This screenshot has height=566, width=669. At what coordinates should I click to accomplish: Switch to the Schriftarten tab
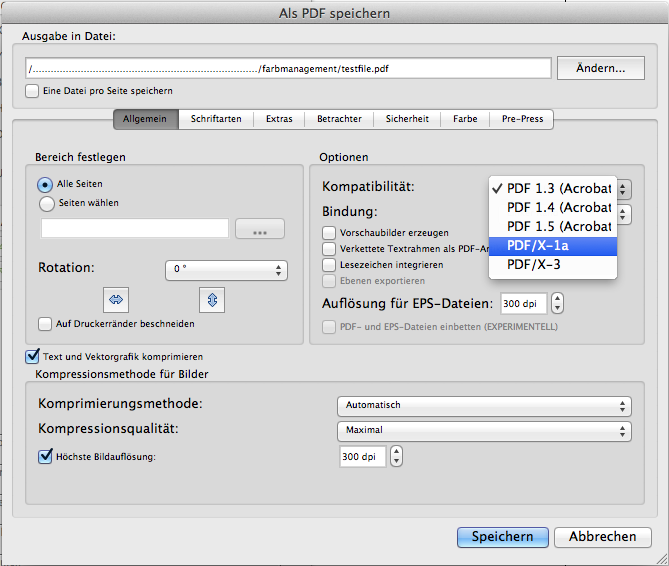pyautogui.click(x=215, y=119)
